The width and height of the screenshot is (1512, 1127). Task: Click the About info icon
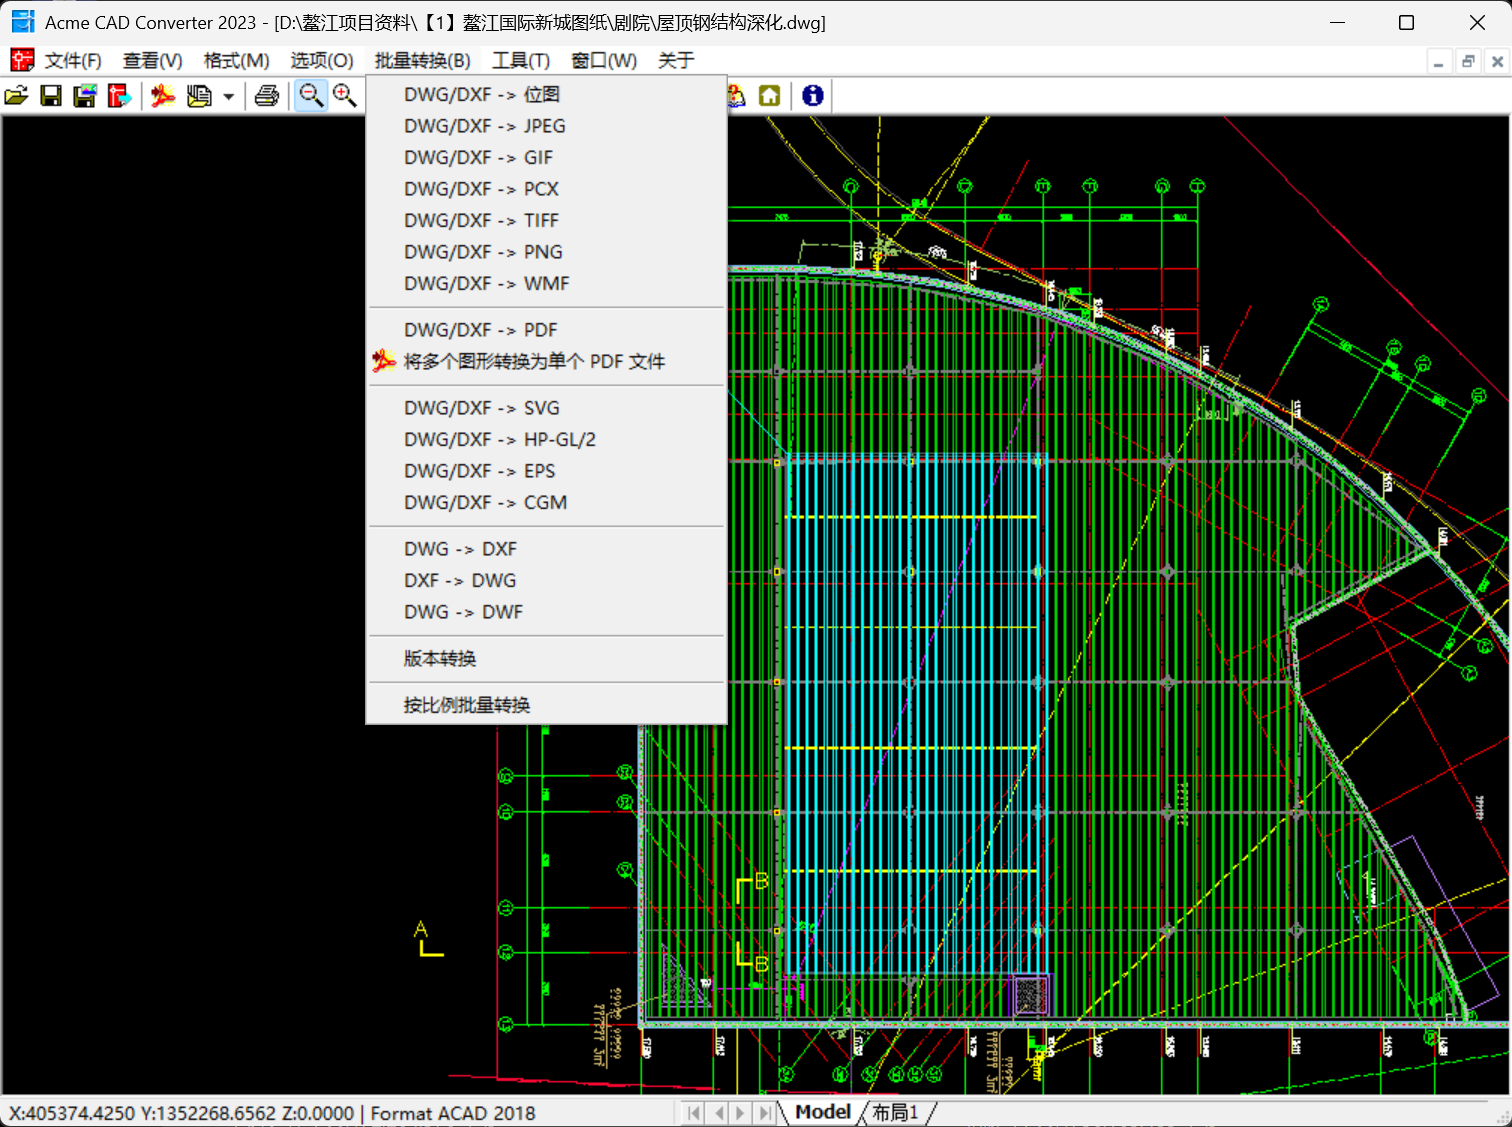point(813,96)
